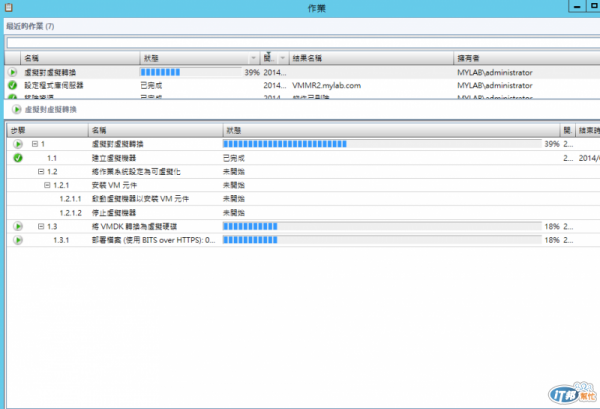Screen dimensions: 600x409
Task: Click 停止虛擬機器 step name
Action: click(114, 213)
